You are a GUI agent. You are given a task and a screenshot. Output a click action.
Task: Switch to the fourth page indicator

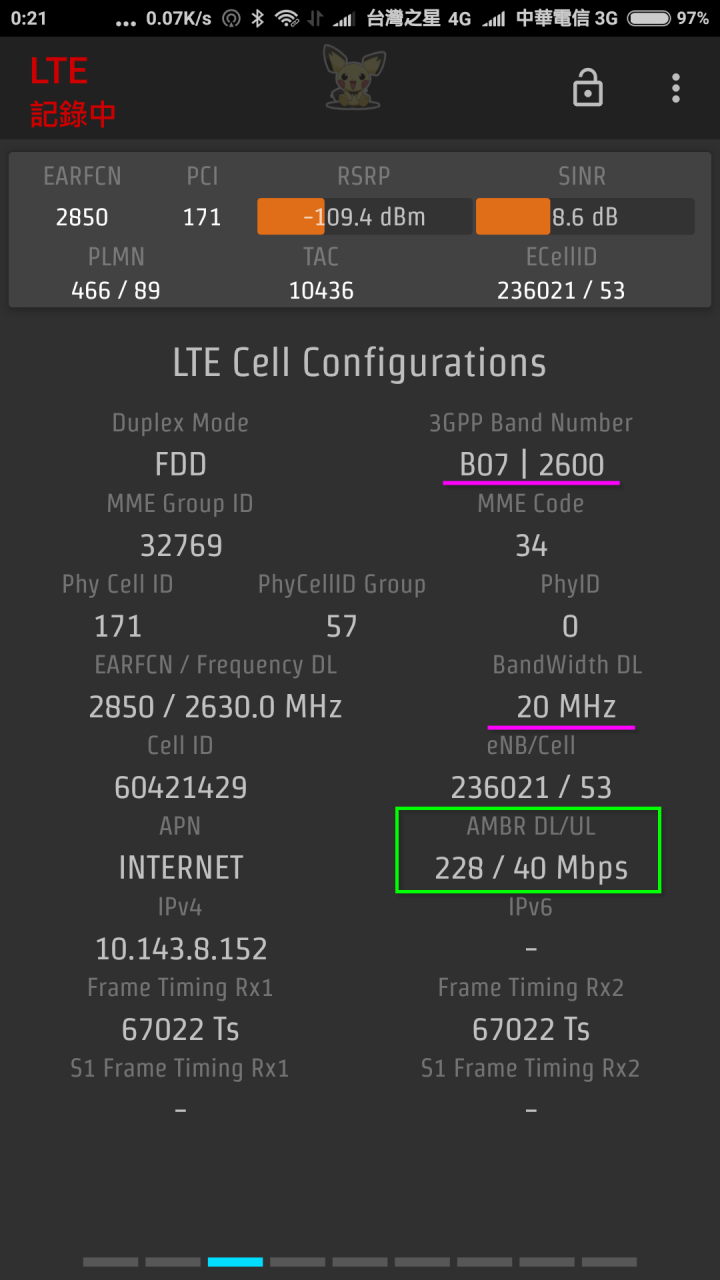point(297,1262)
